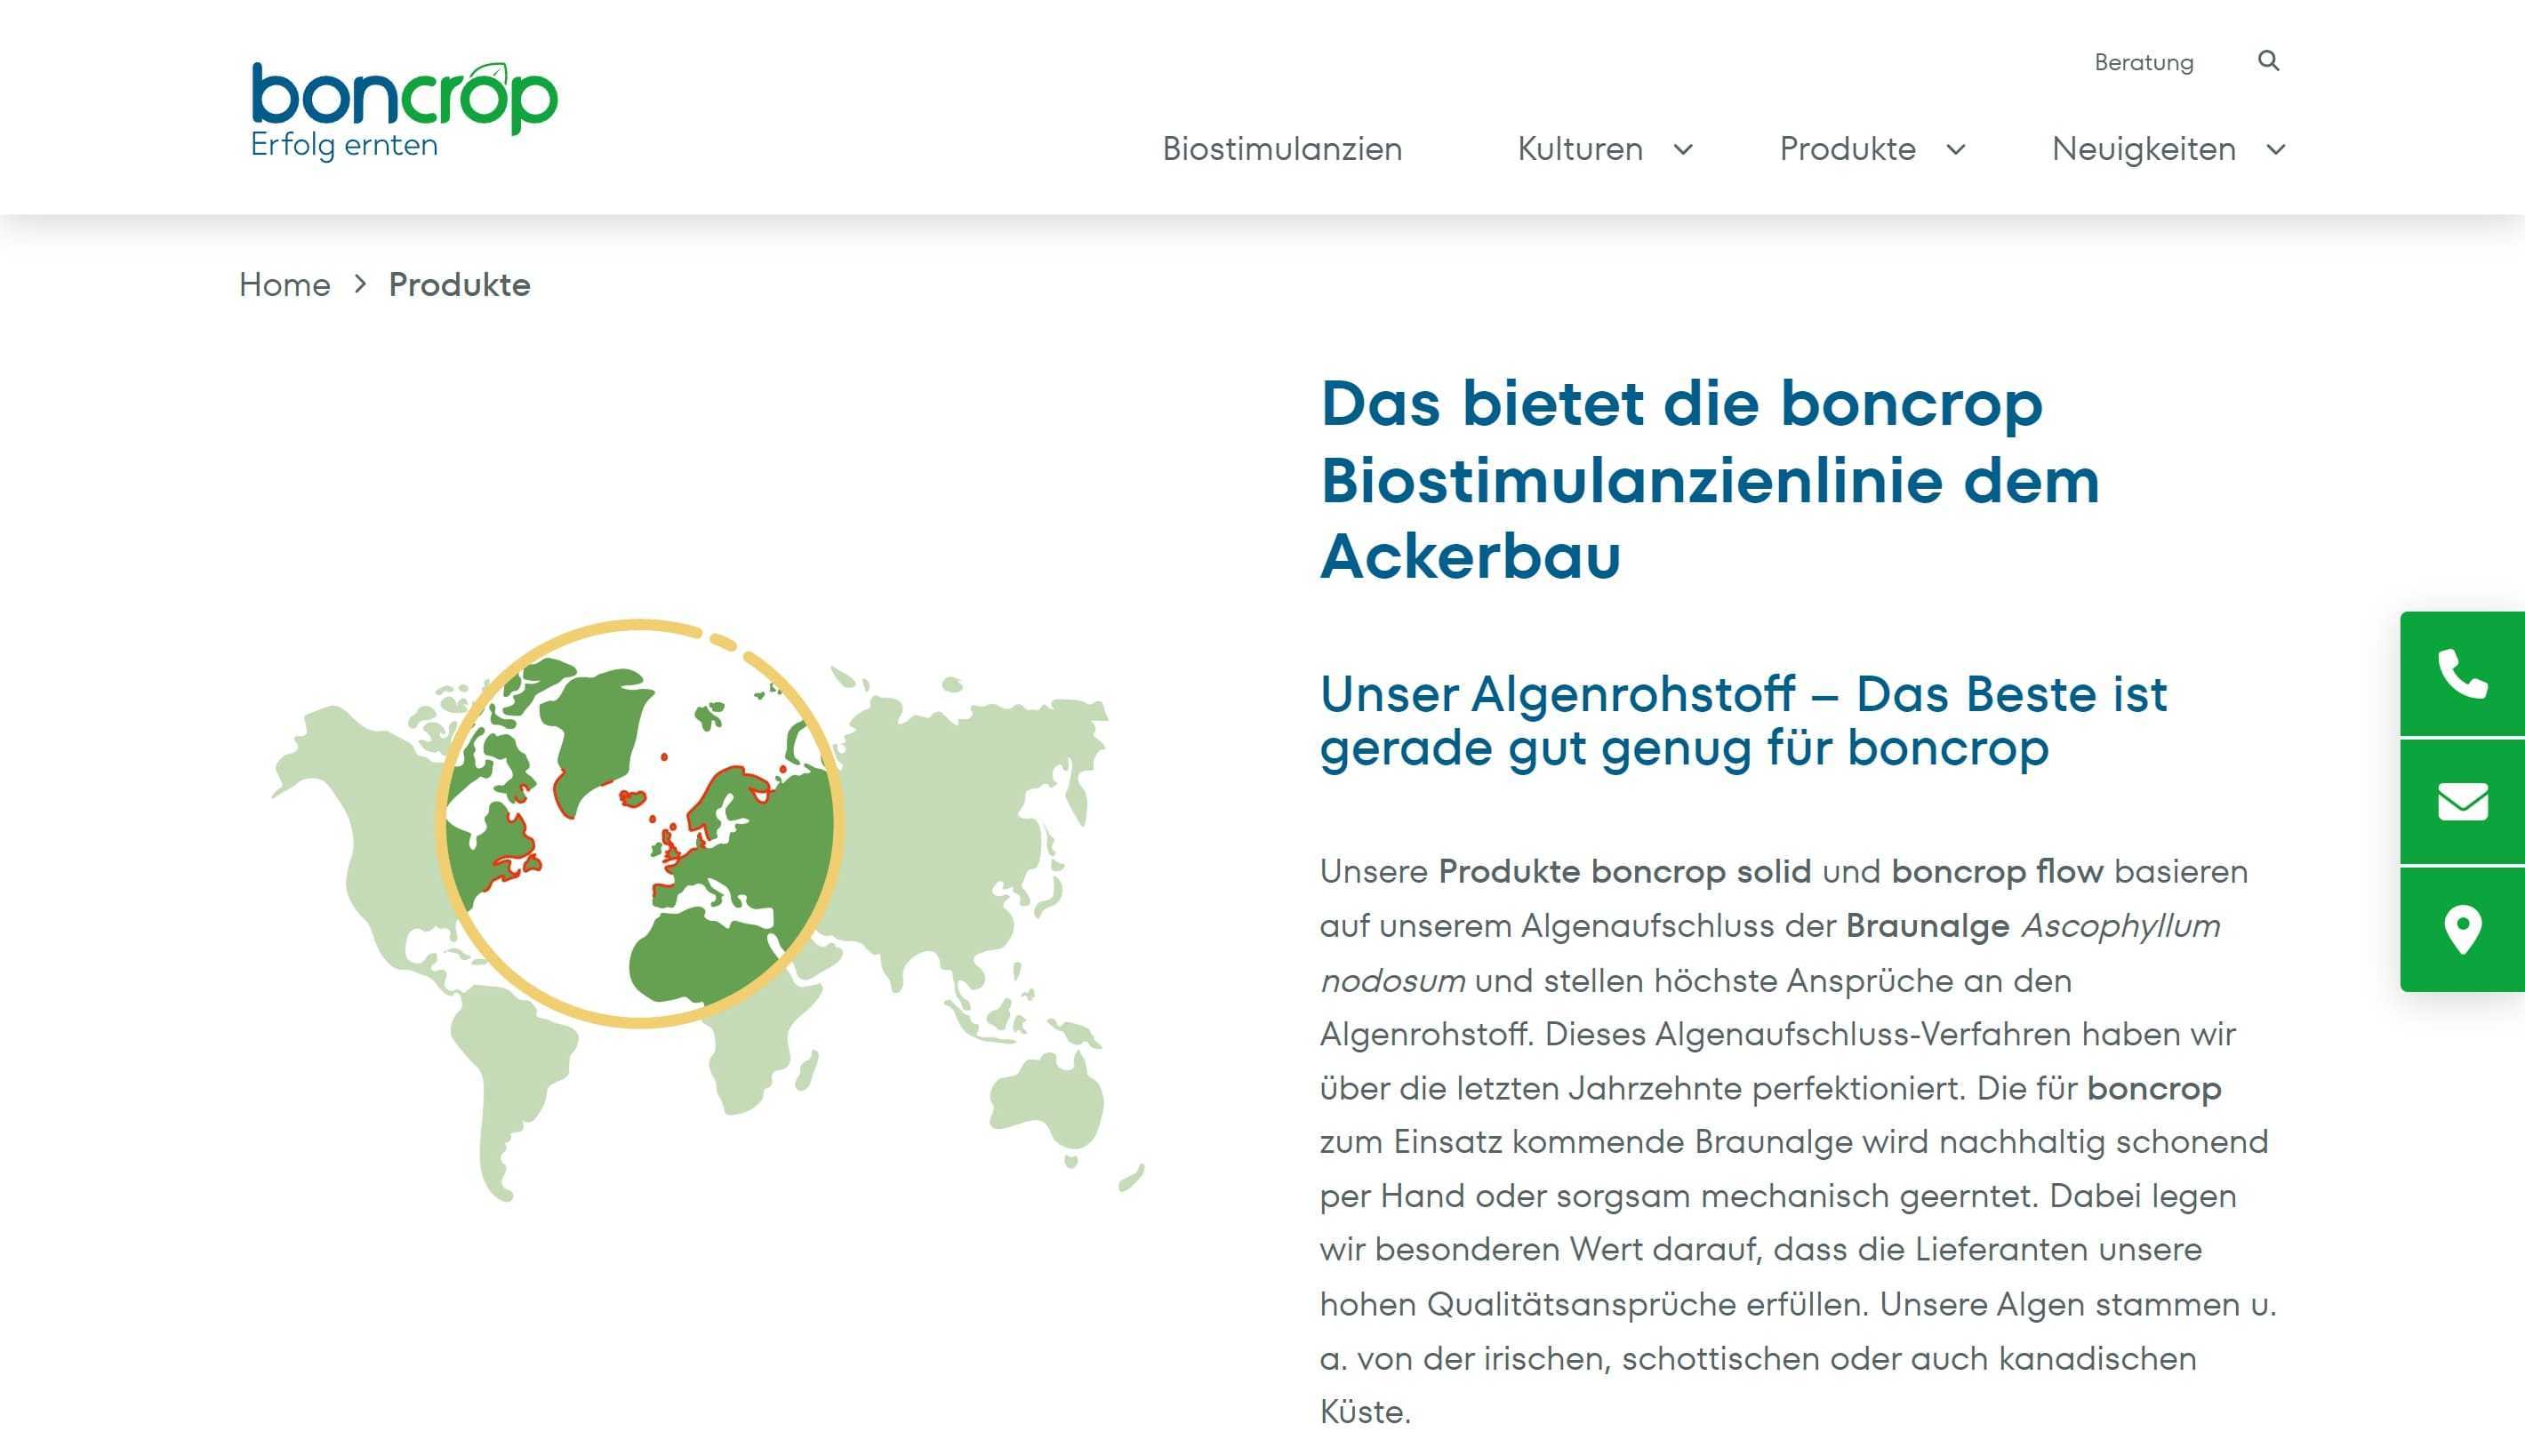This screenshot has height=1456, width=2525.
Task: Expand the Produkte dropdown chevron
Action: [x=1956, y=150]
